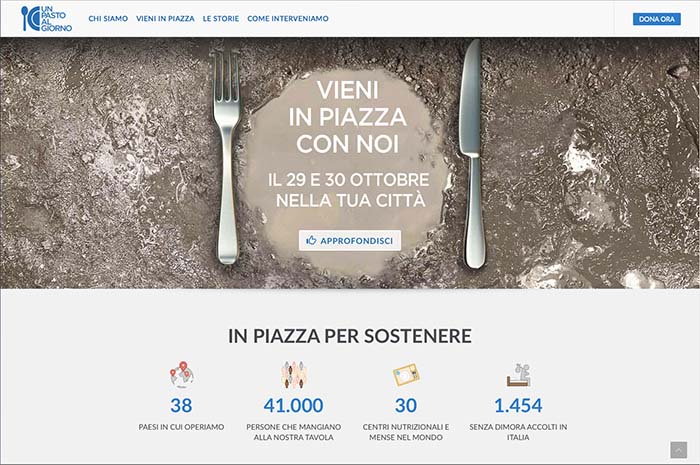Click the plate and placemat icon
Screen dimensions: 700x465
[406, 375]
